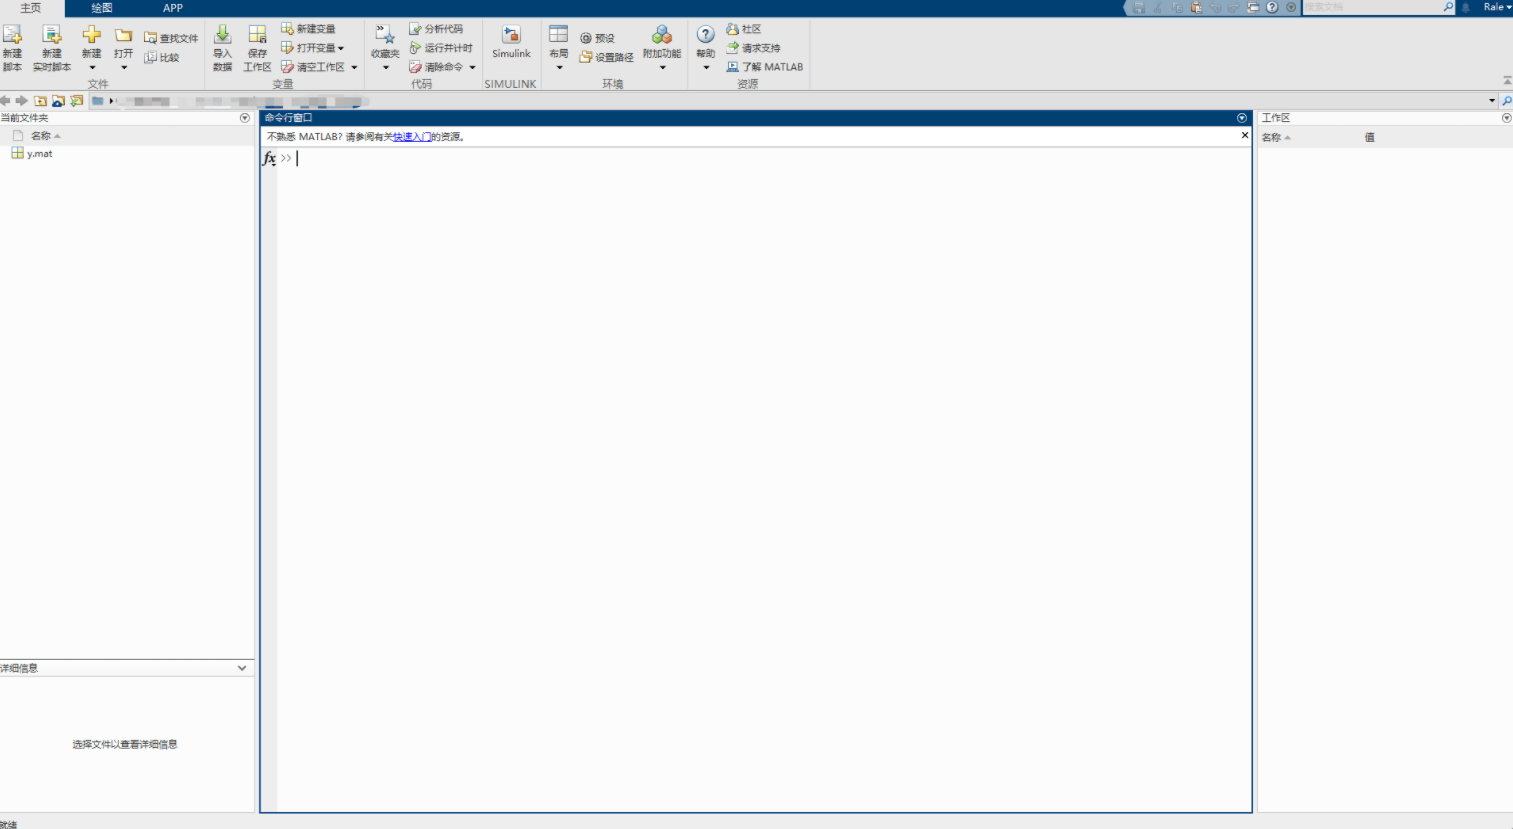Click the 新建实时脚本 (New Live Script) icon

(52, 35)
